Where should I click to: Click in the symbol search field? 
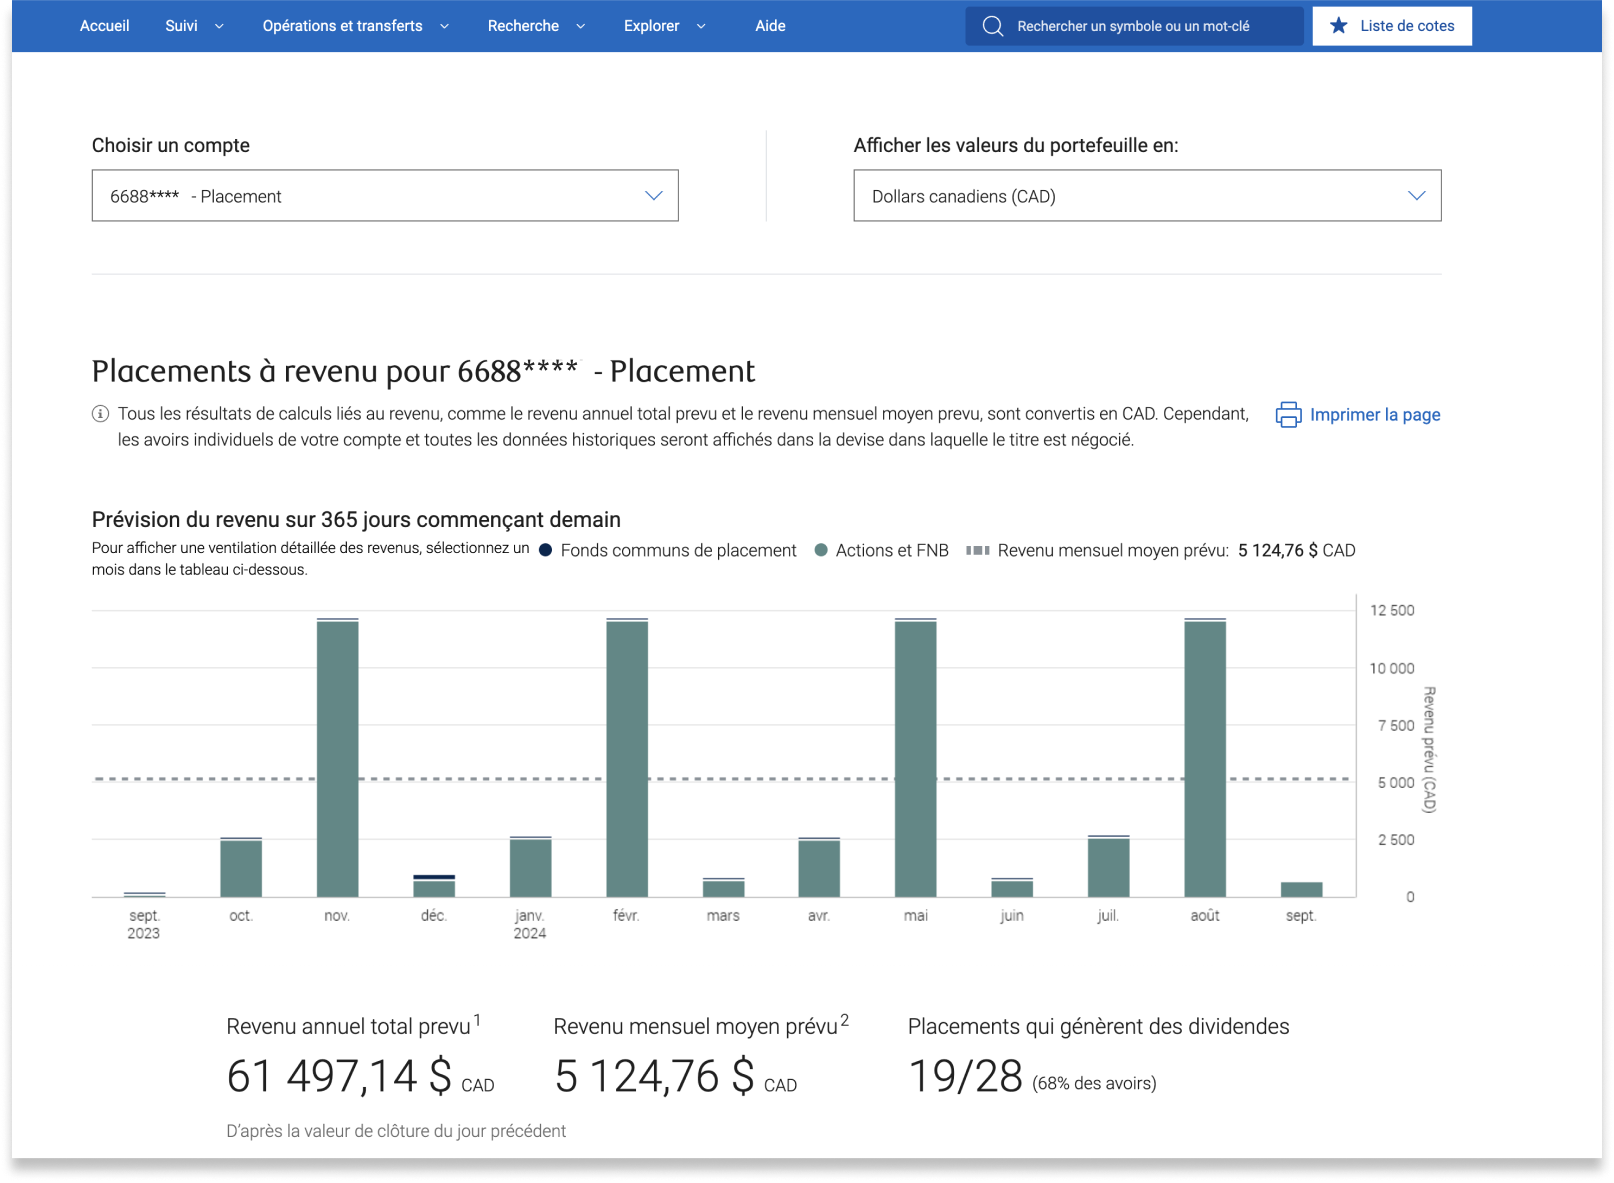[x=1134, y=26]
